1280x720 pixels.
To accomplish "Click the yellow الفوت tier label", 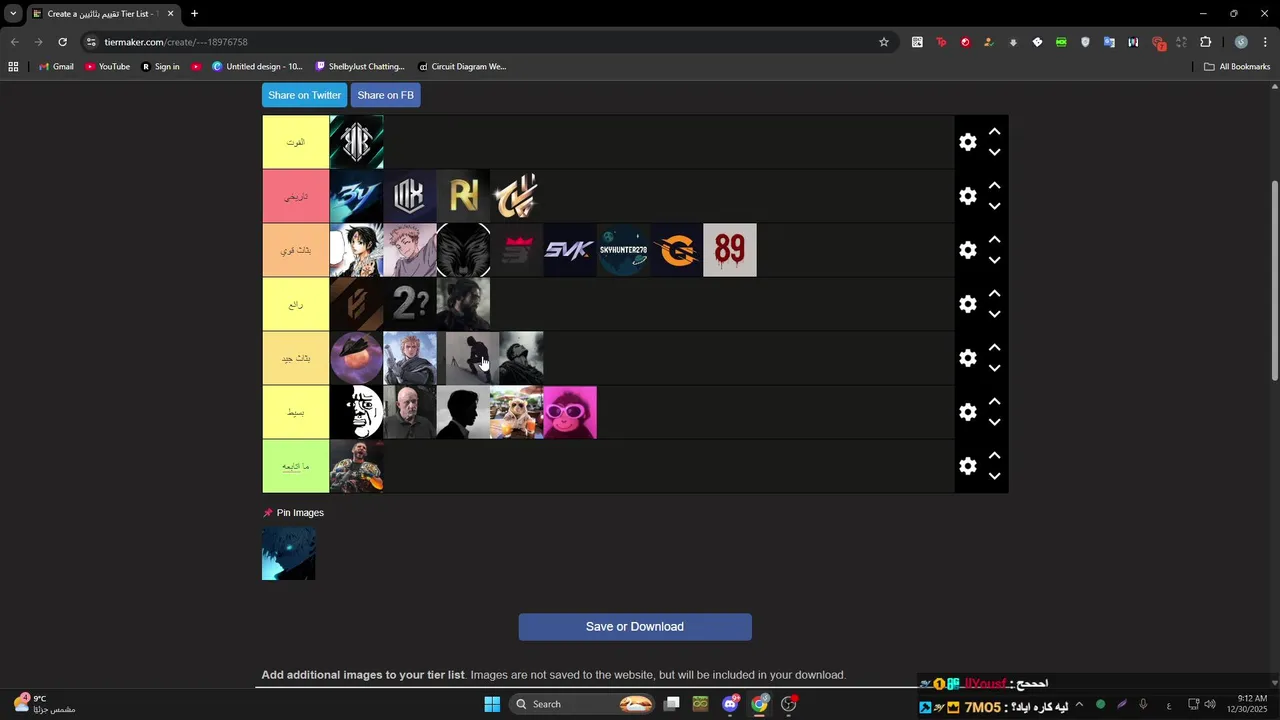I will click(296, 142).
